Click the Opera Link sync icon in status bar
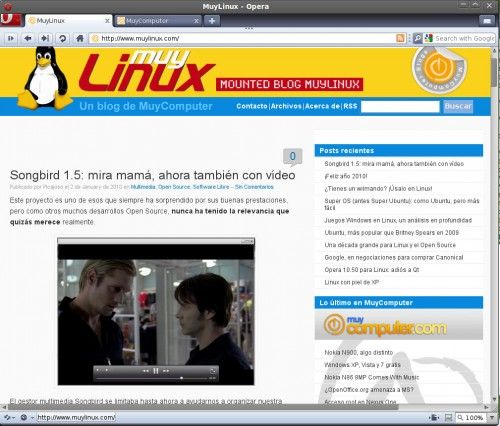Screen dimensions: 500x426 click(7, 417)
